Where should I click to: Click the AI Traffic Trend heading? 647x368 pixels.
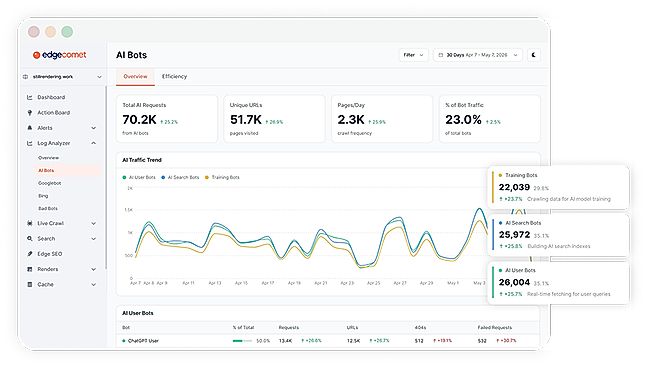(x=142, y=160)
